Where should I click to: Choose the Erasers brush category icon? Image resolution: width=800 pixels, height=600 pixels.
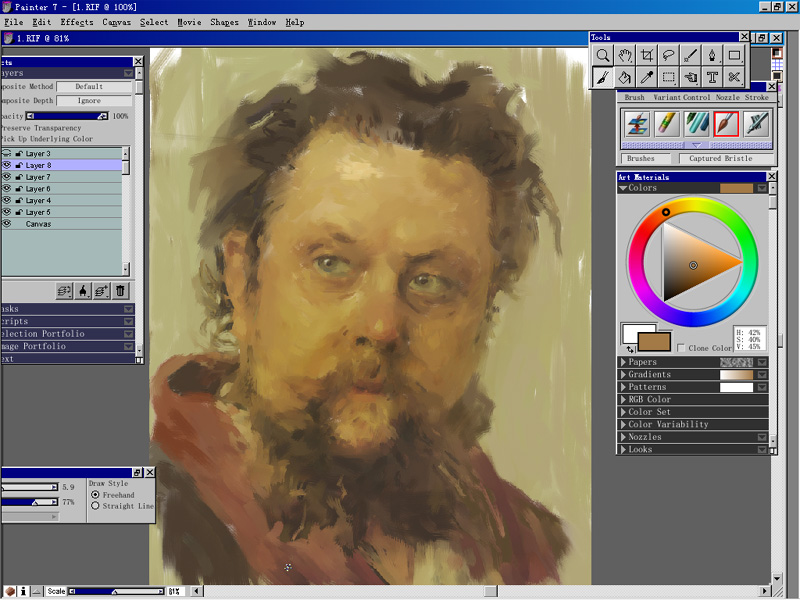point(667,124)
